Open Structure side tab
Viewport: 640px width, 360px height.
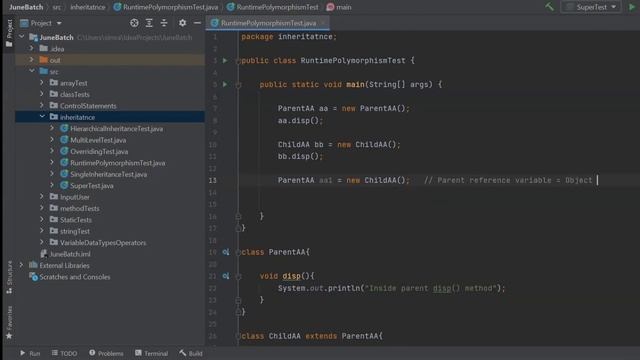tap(9, 277)
